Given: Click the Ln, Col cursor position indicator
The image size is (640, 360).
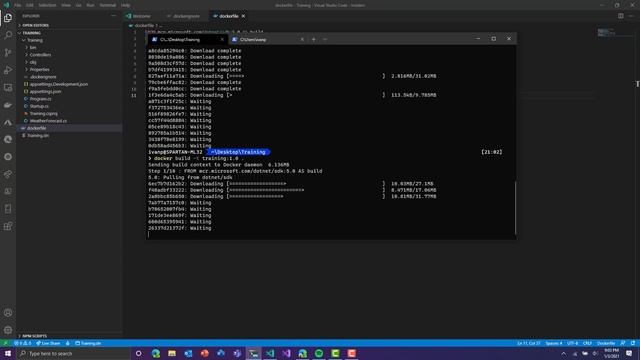Looking at the screenshot, I should pos(529,343).
